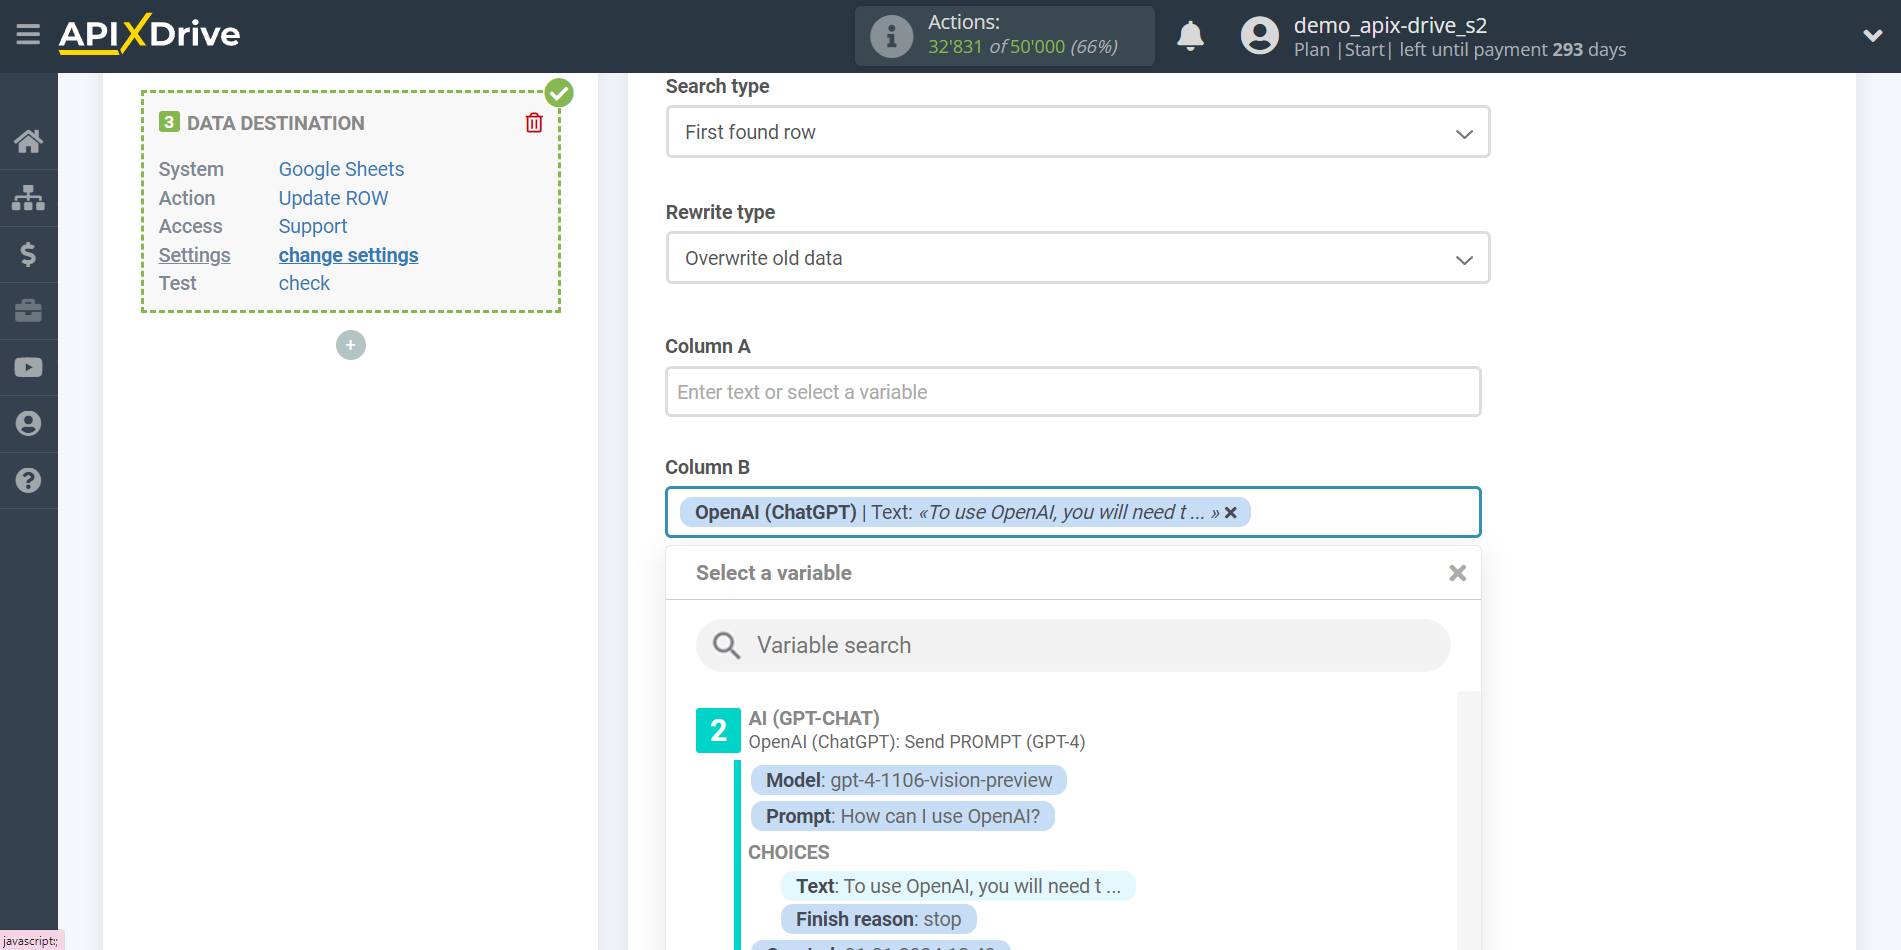Click the CHOICES group label

click(789, 852)
